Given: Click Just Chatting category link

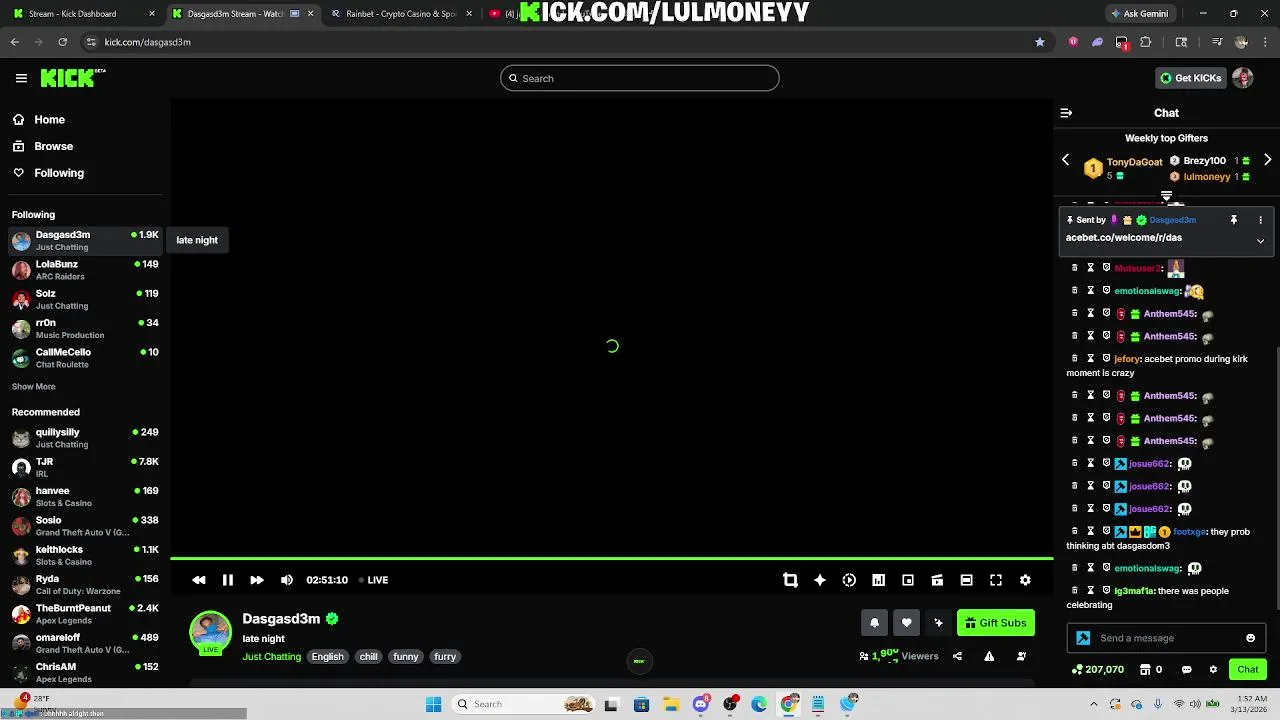Looking at the screenshot, I should [271, 657].
